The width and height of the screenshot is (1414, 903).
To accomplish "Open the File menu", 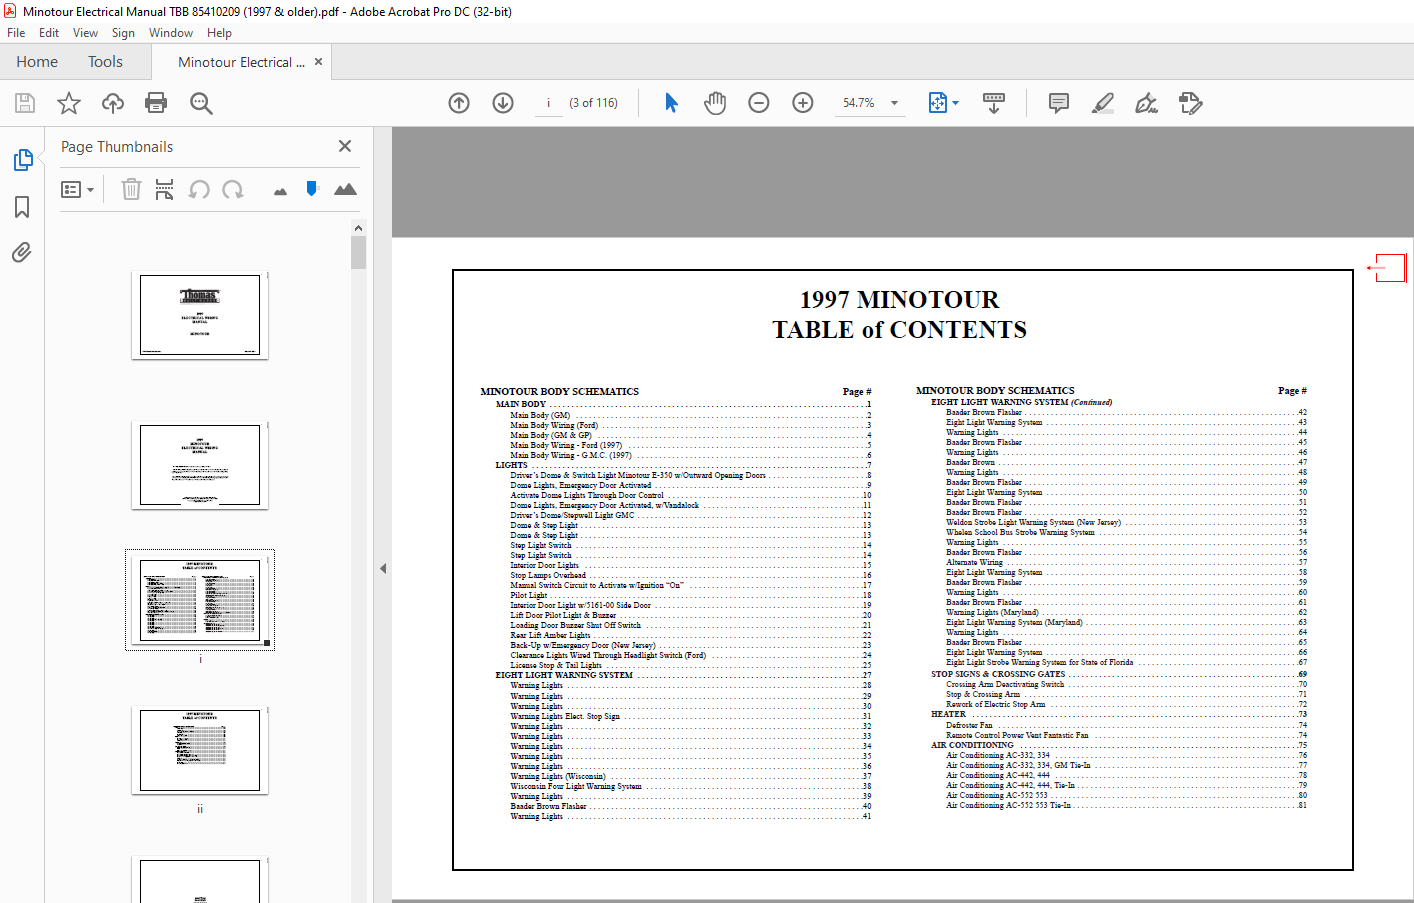I will 16,33.
